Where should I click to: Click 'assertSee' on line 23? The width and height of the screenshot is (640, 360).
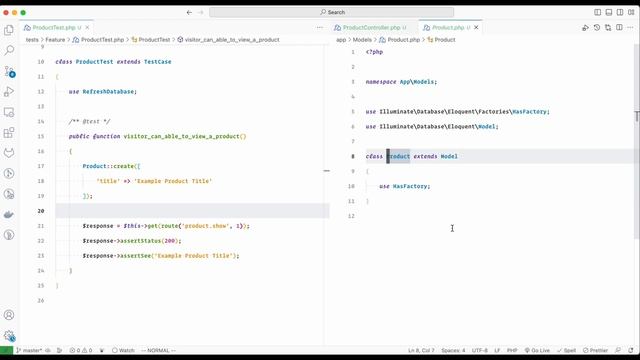click(x=135, y=256)
